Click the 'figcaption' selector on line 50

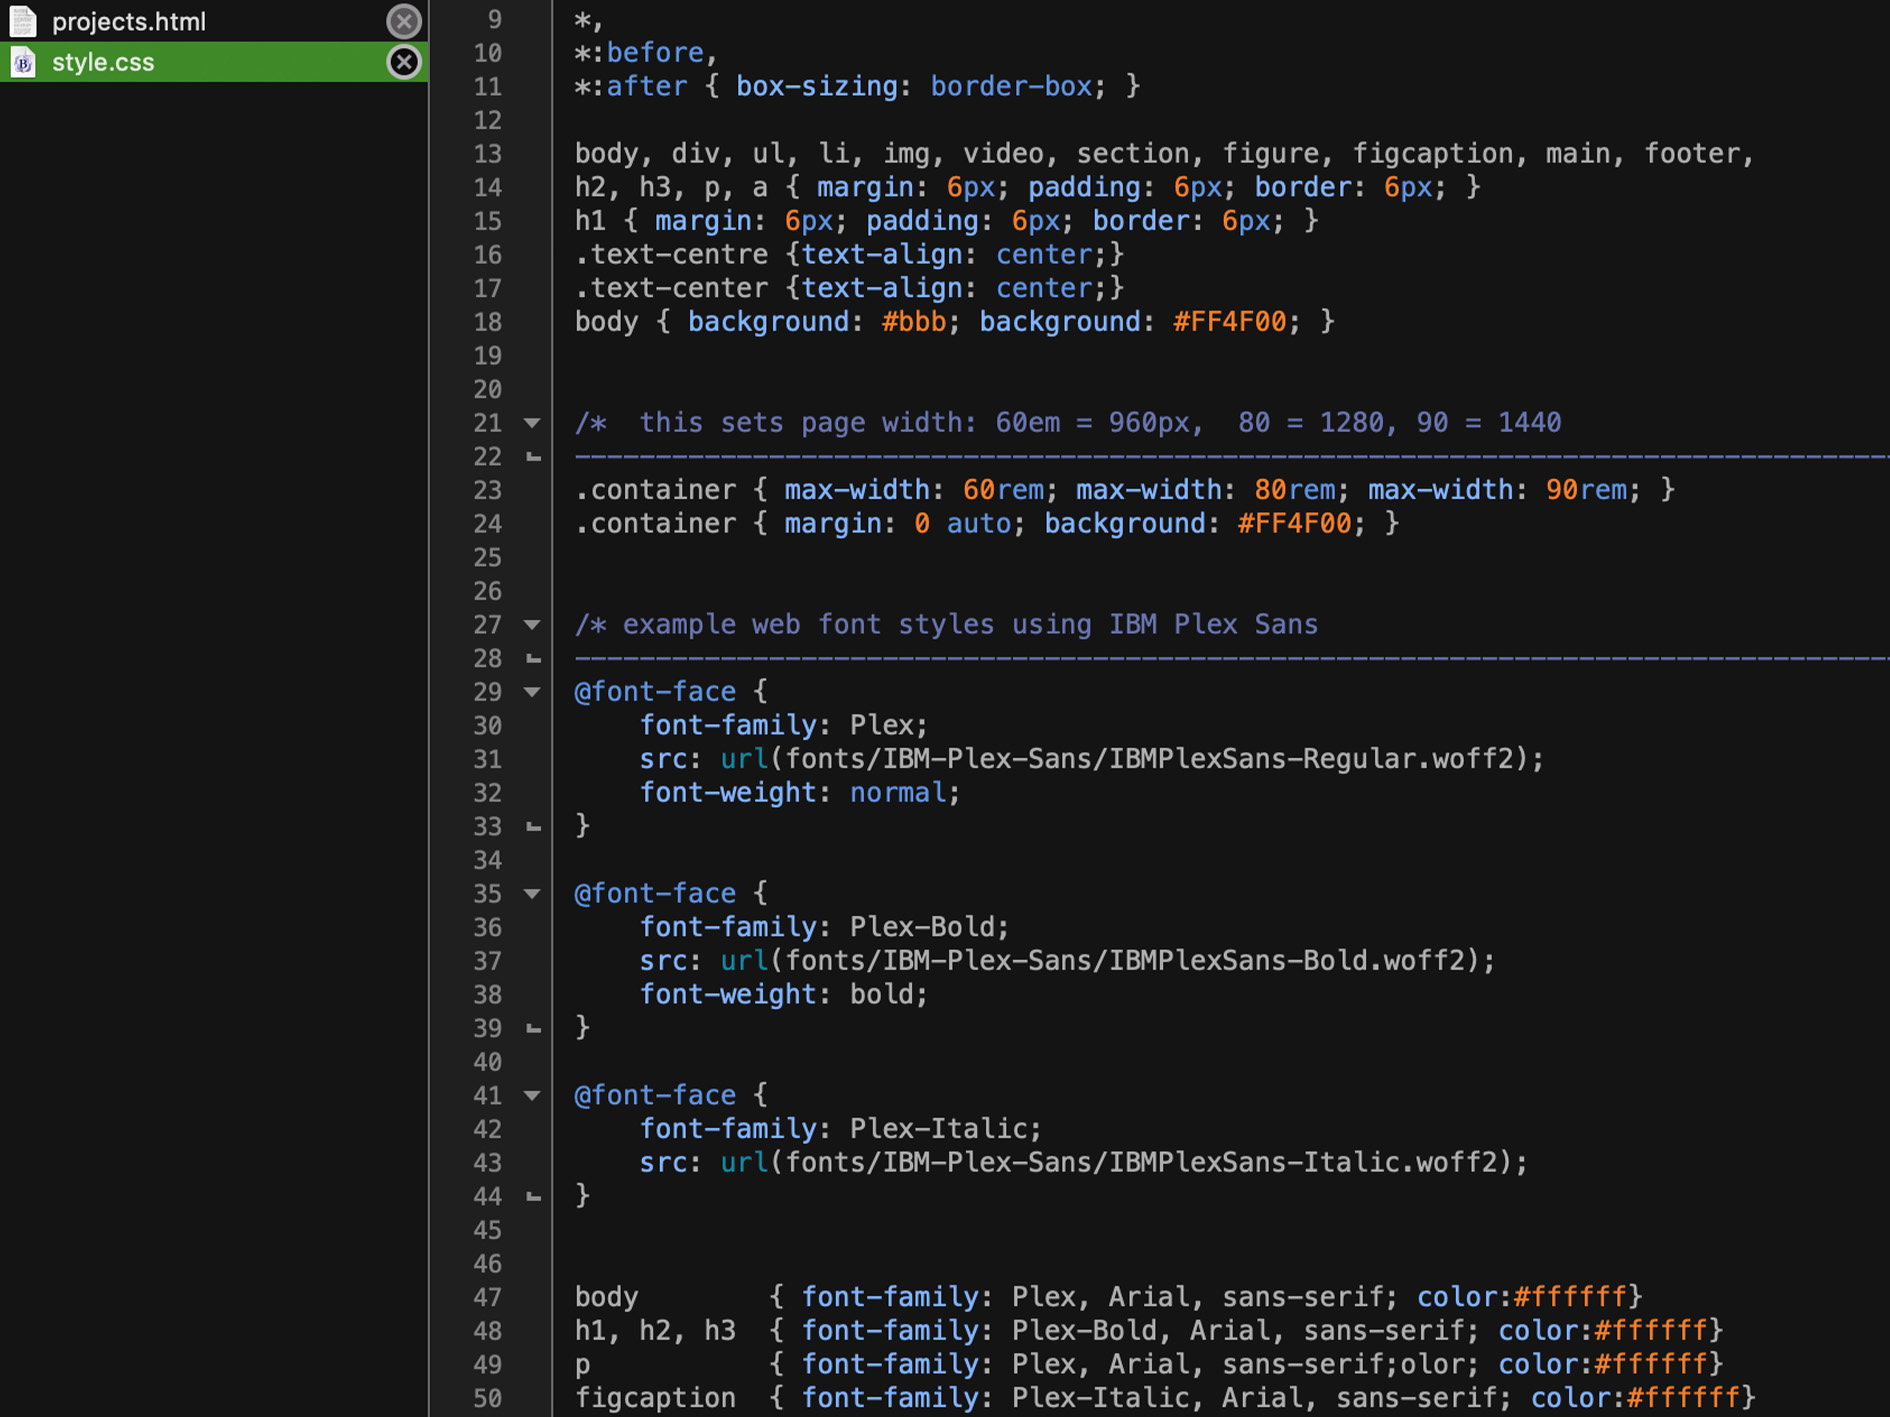click(x=655, y=1398)
